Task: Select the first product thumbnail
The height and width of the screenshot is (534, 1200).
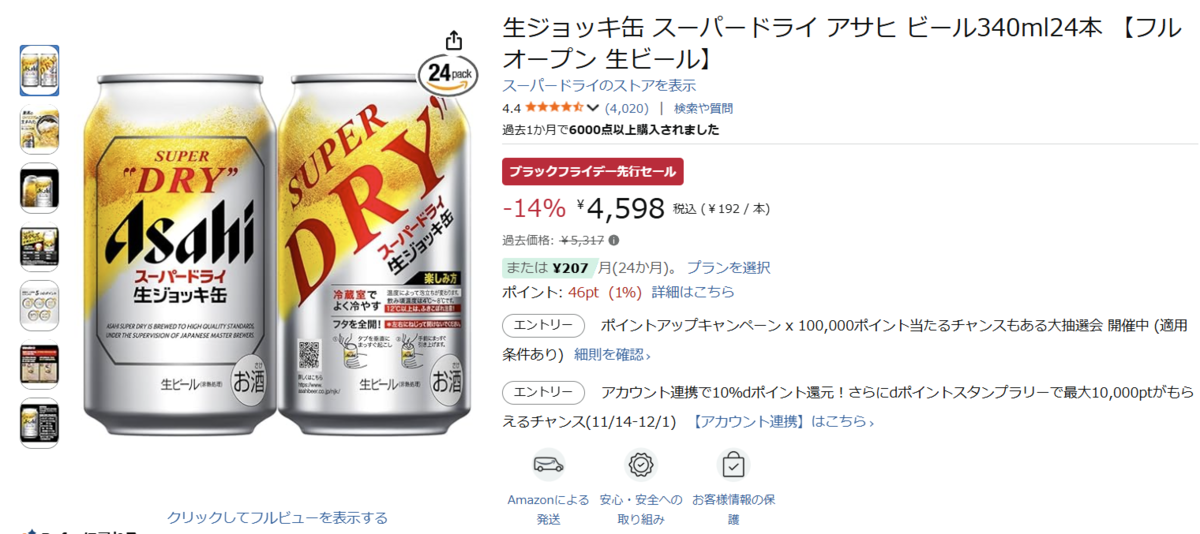Action: [x=39, y=70]
